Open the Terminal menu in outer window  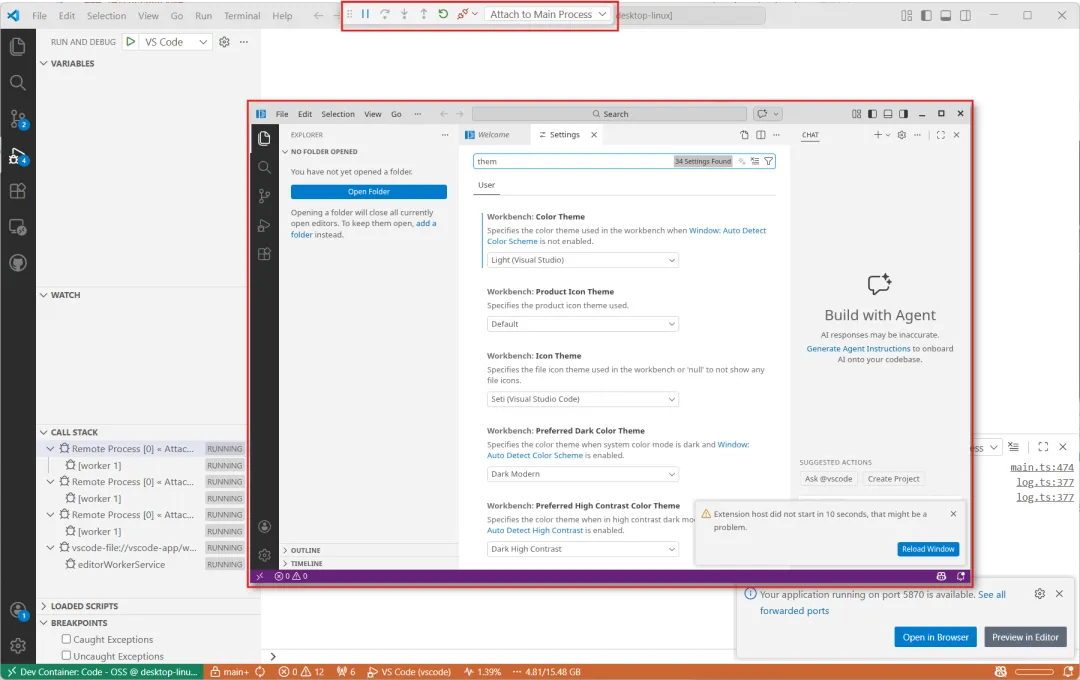pos(242,15)
